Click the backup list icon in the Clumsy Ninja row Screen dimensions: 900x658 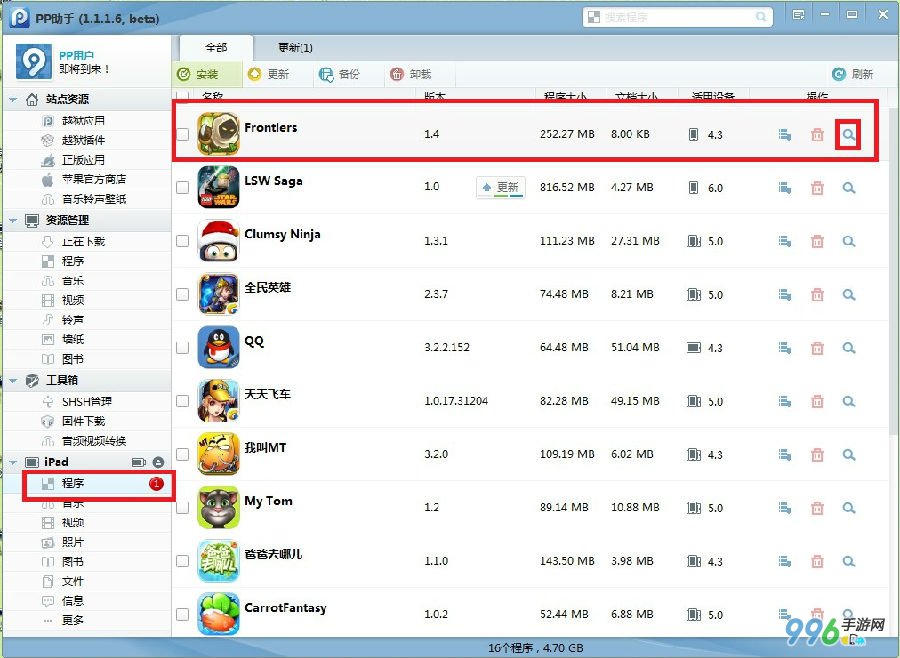pos(785,241)
